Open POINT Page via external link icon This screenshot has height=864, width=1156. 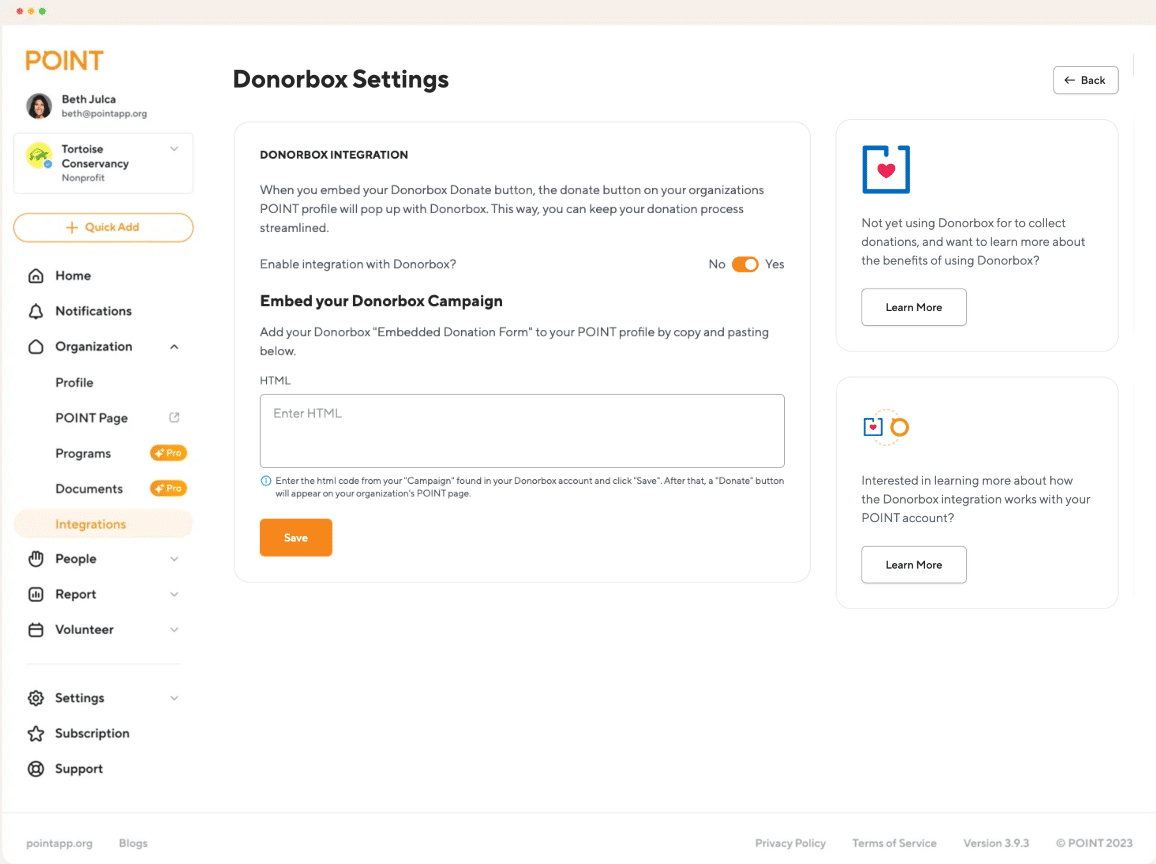[174, 417]
